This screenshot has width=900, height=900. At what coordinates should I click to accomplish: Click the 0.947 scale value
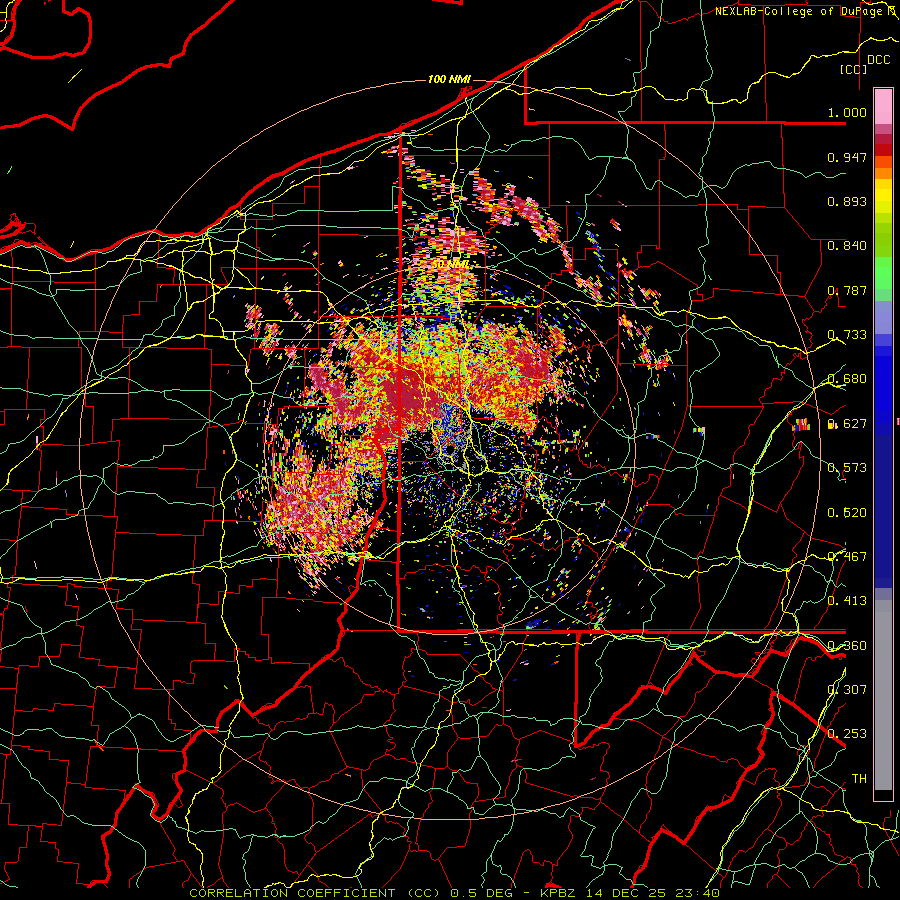point(847,157)
